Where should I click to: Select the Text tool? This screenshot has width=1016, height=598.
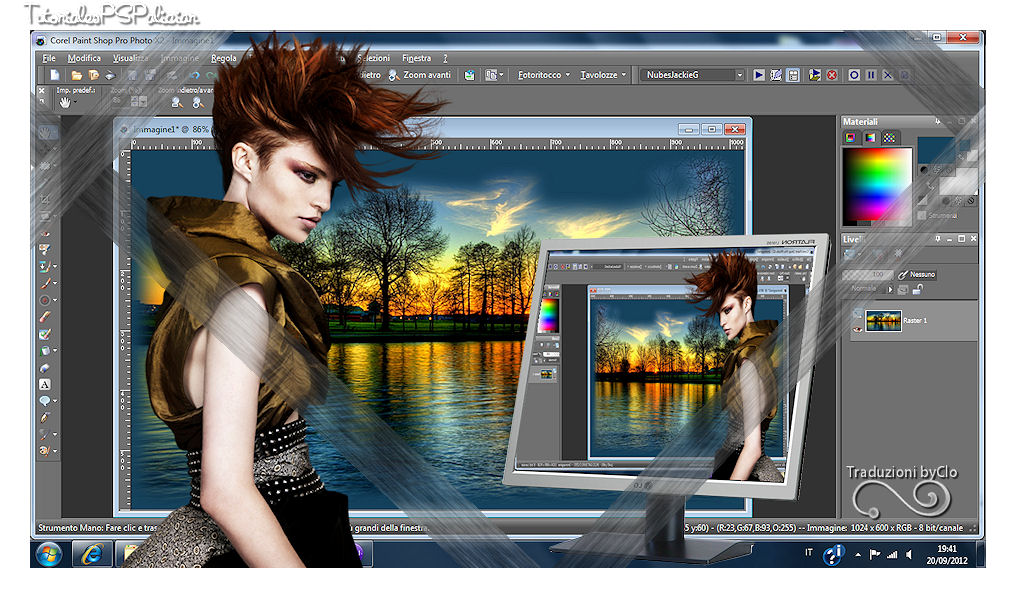[45, 384]
